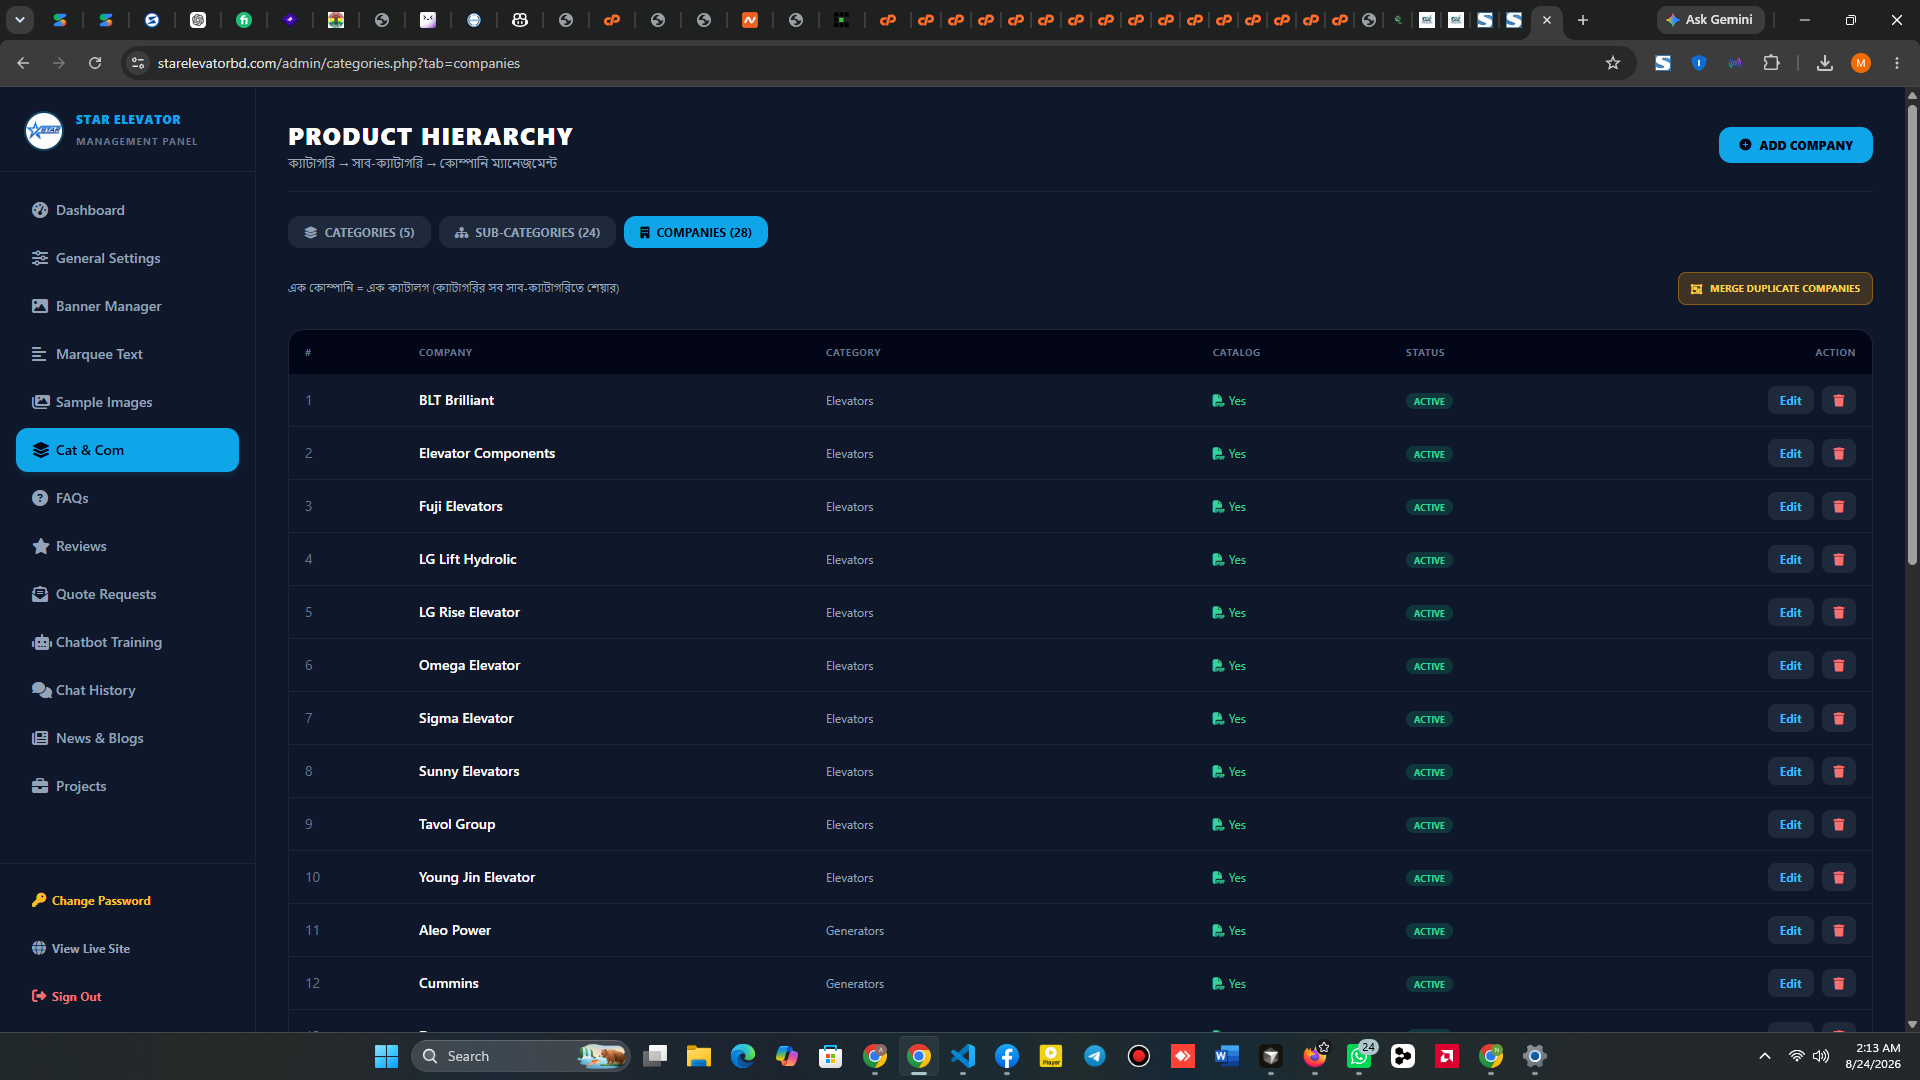This screenshot has width=1920, height=1080.
Task: Click trash icon for Fuji Elevators
Action: coord(1838,507)
